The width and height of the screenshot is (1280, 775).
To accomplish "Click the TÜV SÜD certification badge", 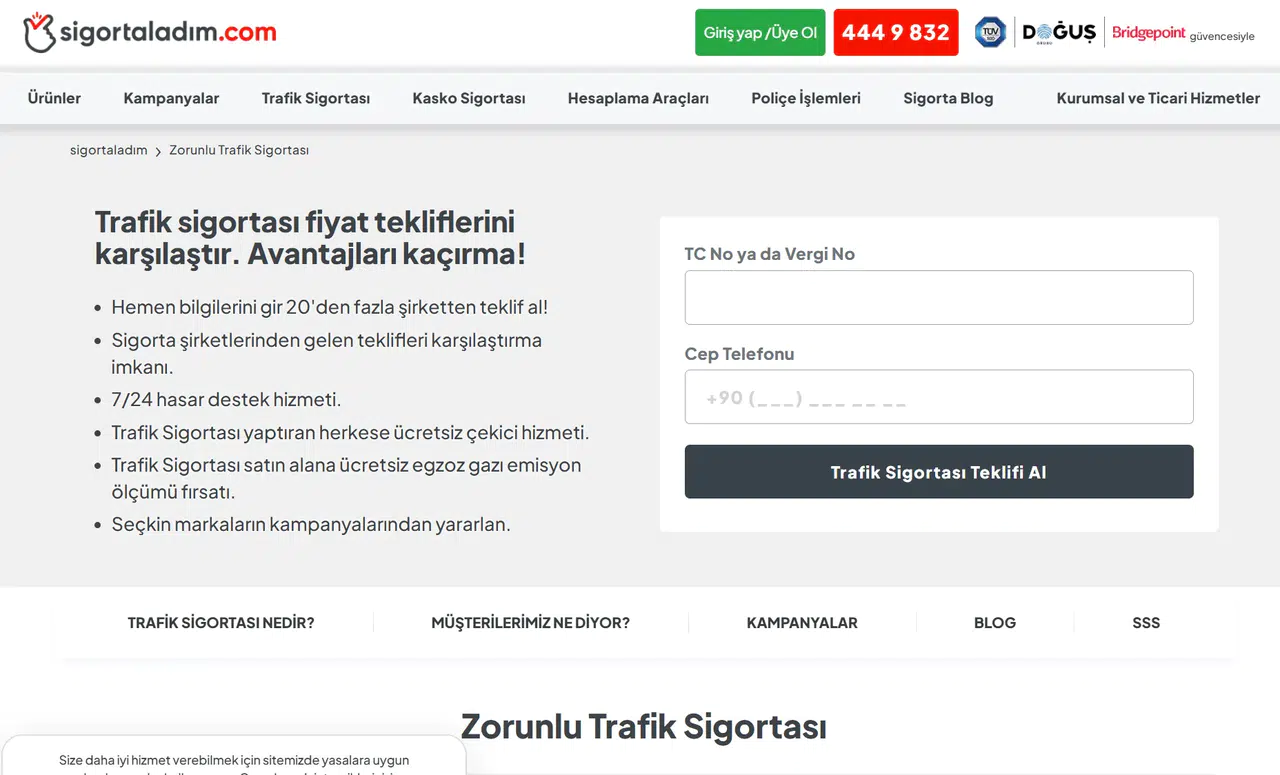I will coord(990,31).
